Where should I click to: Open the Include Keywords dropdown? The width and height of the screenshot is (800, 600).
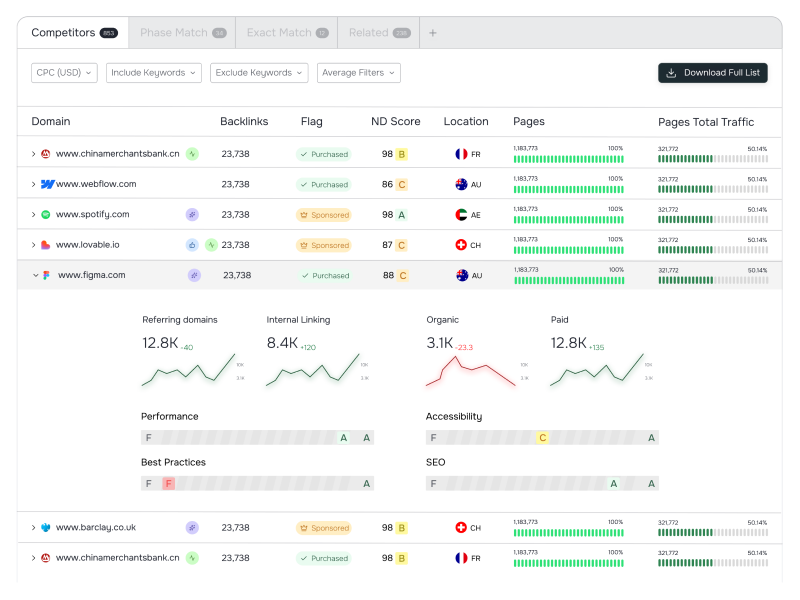154,72
